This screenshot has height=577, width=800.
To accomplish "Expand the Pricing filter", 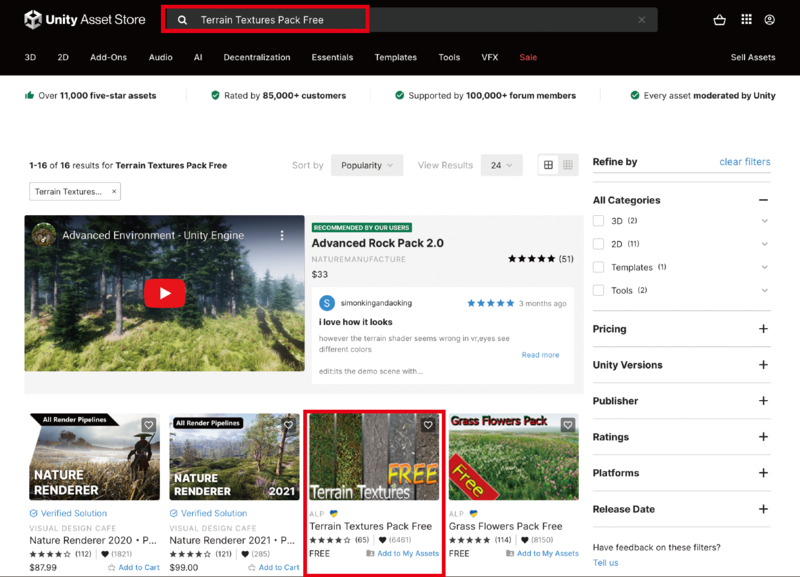I will (x=763, y=329).
